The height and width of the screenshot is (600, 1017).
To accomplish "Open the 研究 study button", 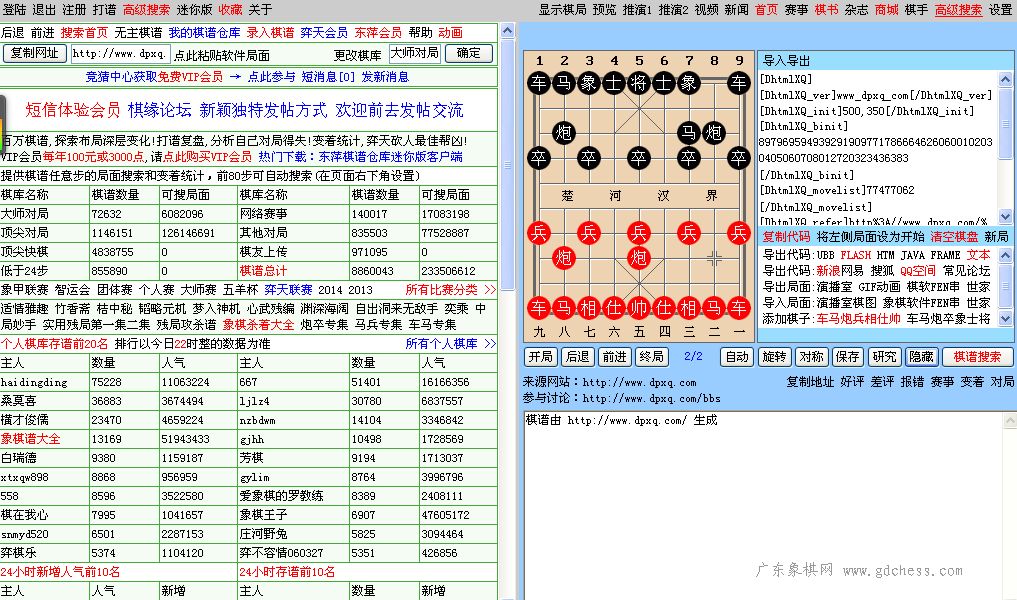I will tap(884, 357).
